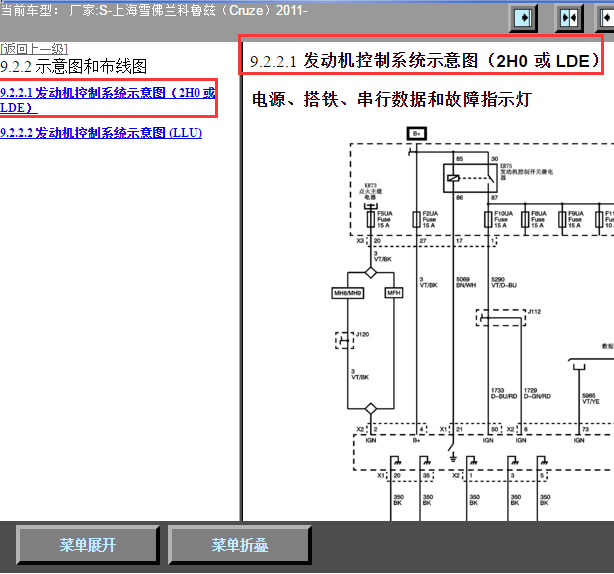
Task: Select the 9.2.2 示意图和布线图 section heading
Action: coord(74,67)
